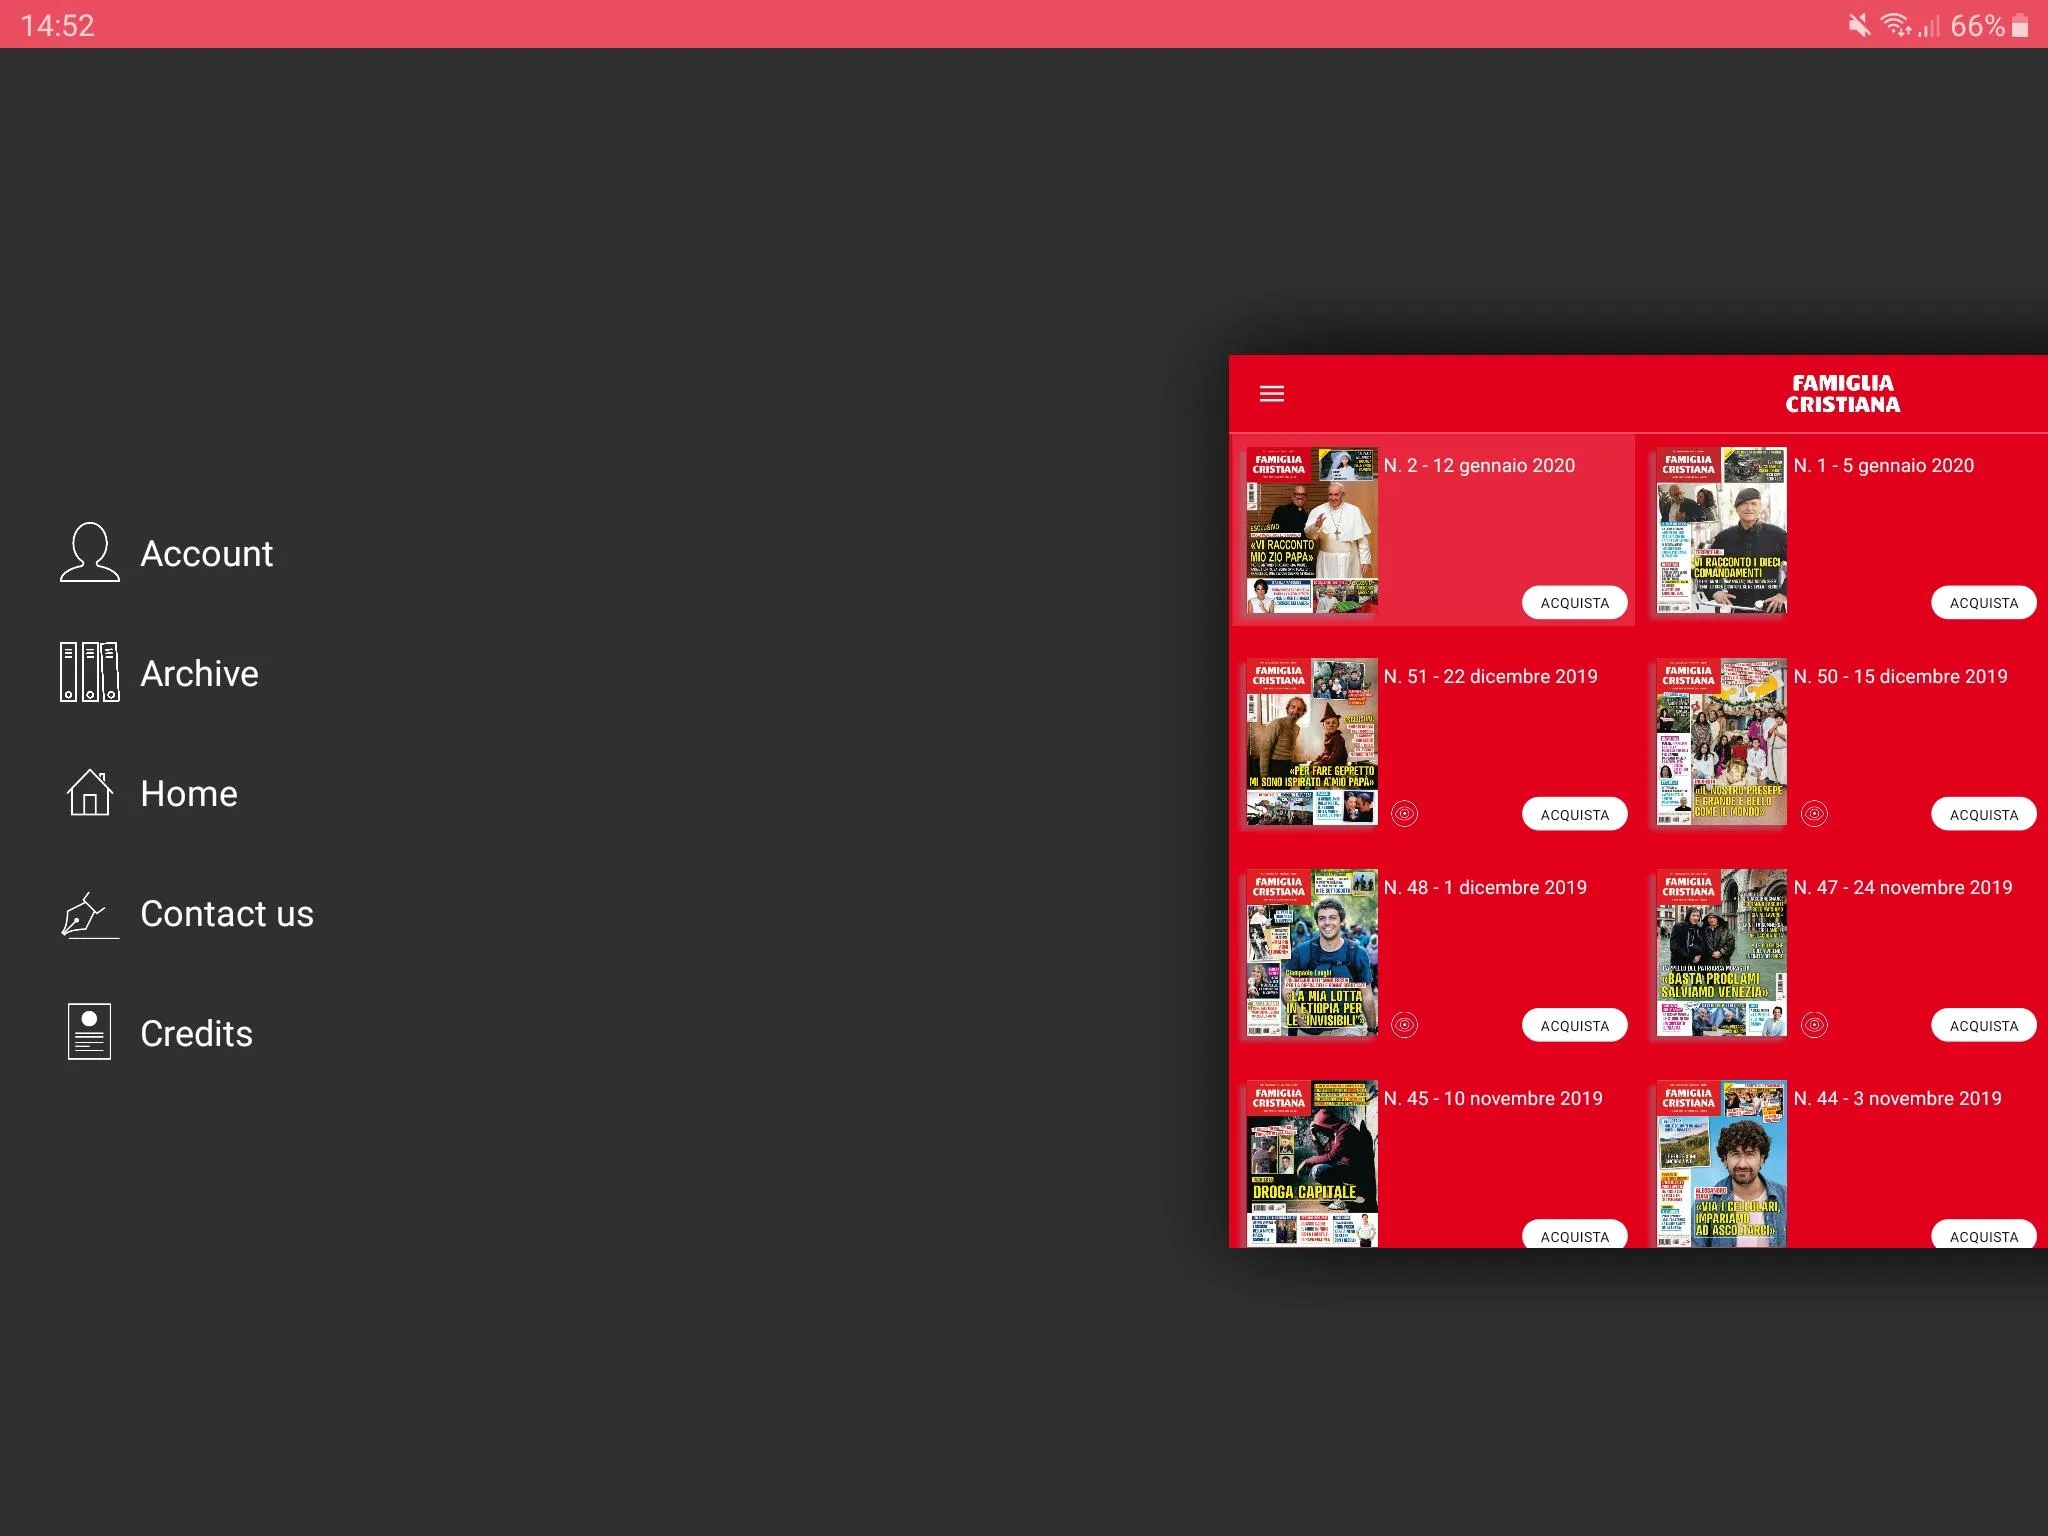
Task: Tap the hamburger menu icon
Action: point(1271,394)
